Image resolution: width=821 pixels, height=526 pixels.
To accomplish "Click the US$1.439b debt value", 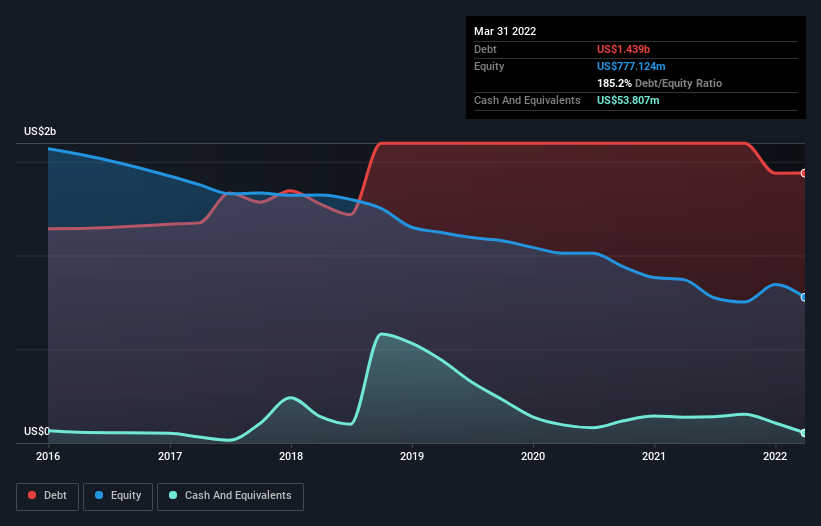I will click(623, 49).
